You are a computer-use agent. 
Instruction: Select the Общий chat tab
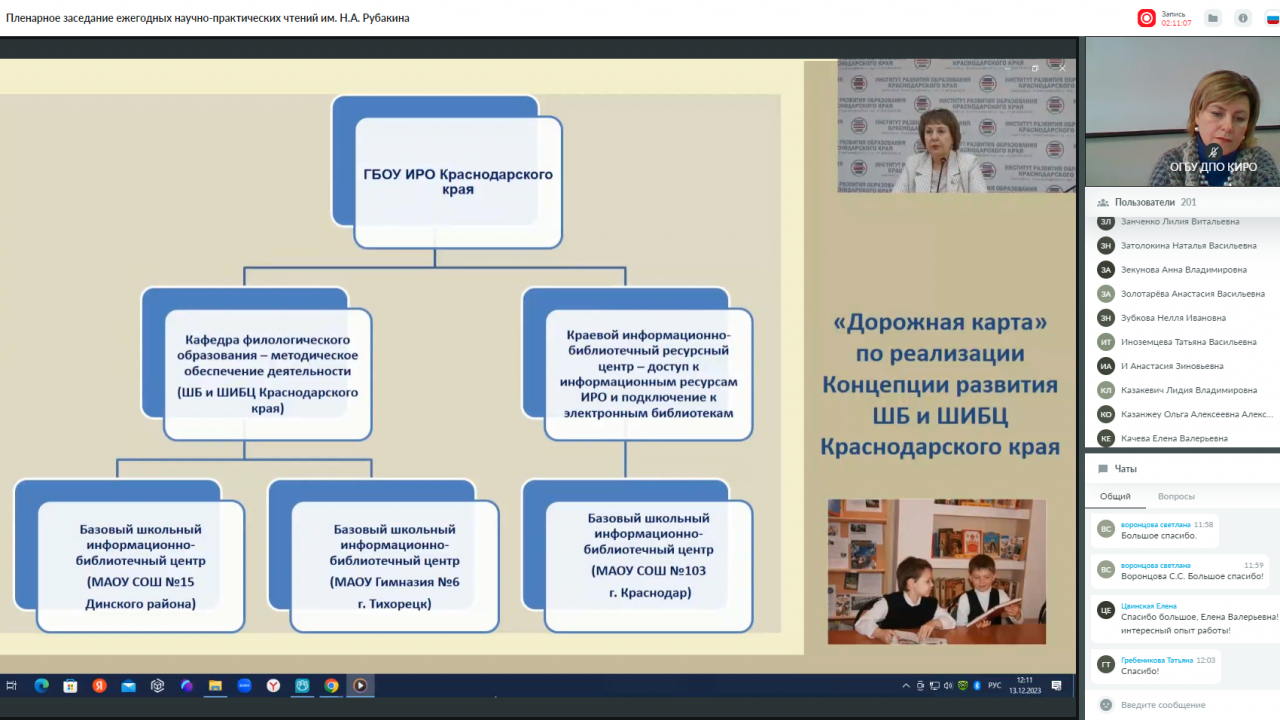click(x=1115, y=496)
